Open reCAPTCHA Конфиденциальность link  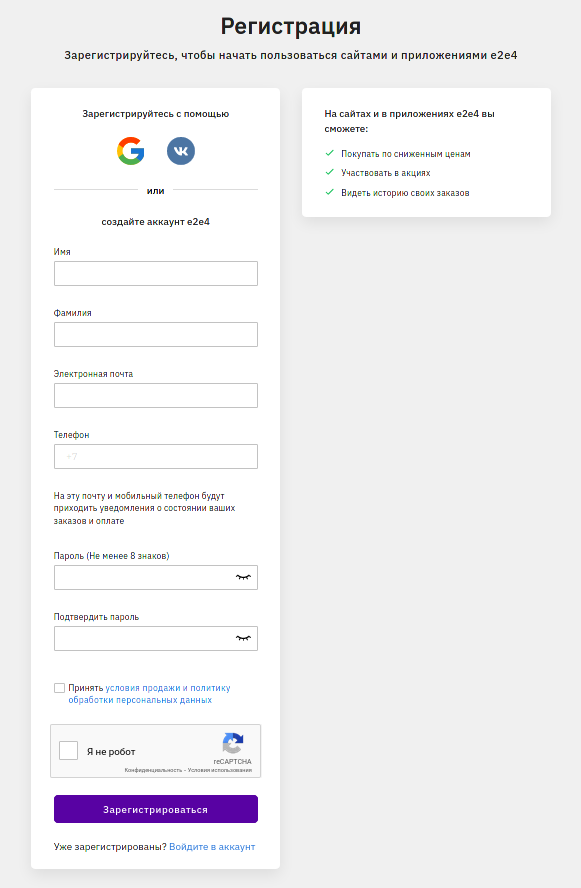pyautogui.click(x=153, y=770)
